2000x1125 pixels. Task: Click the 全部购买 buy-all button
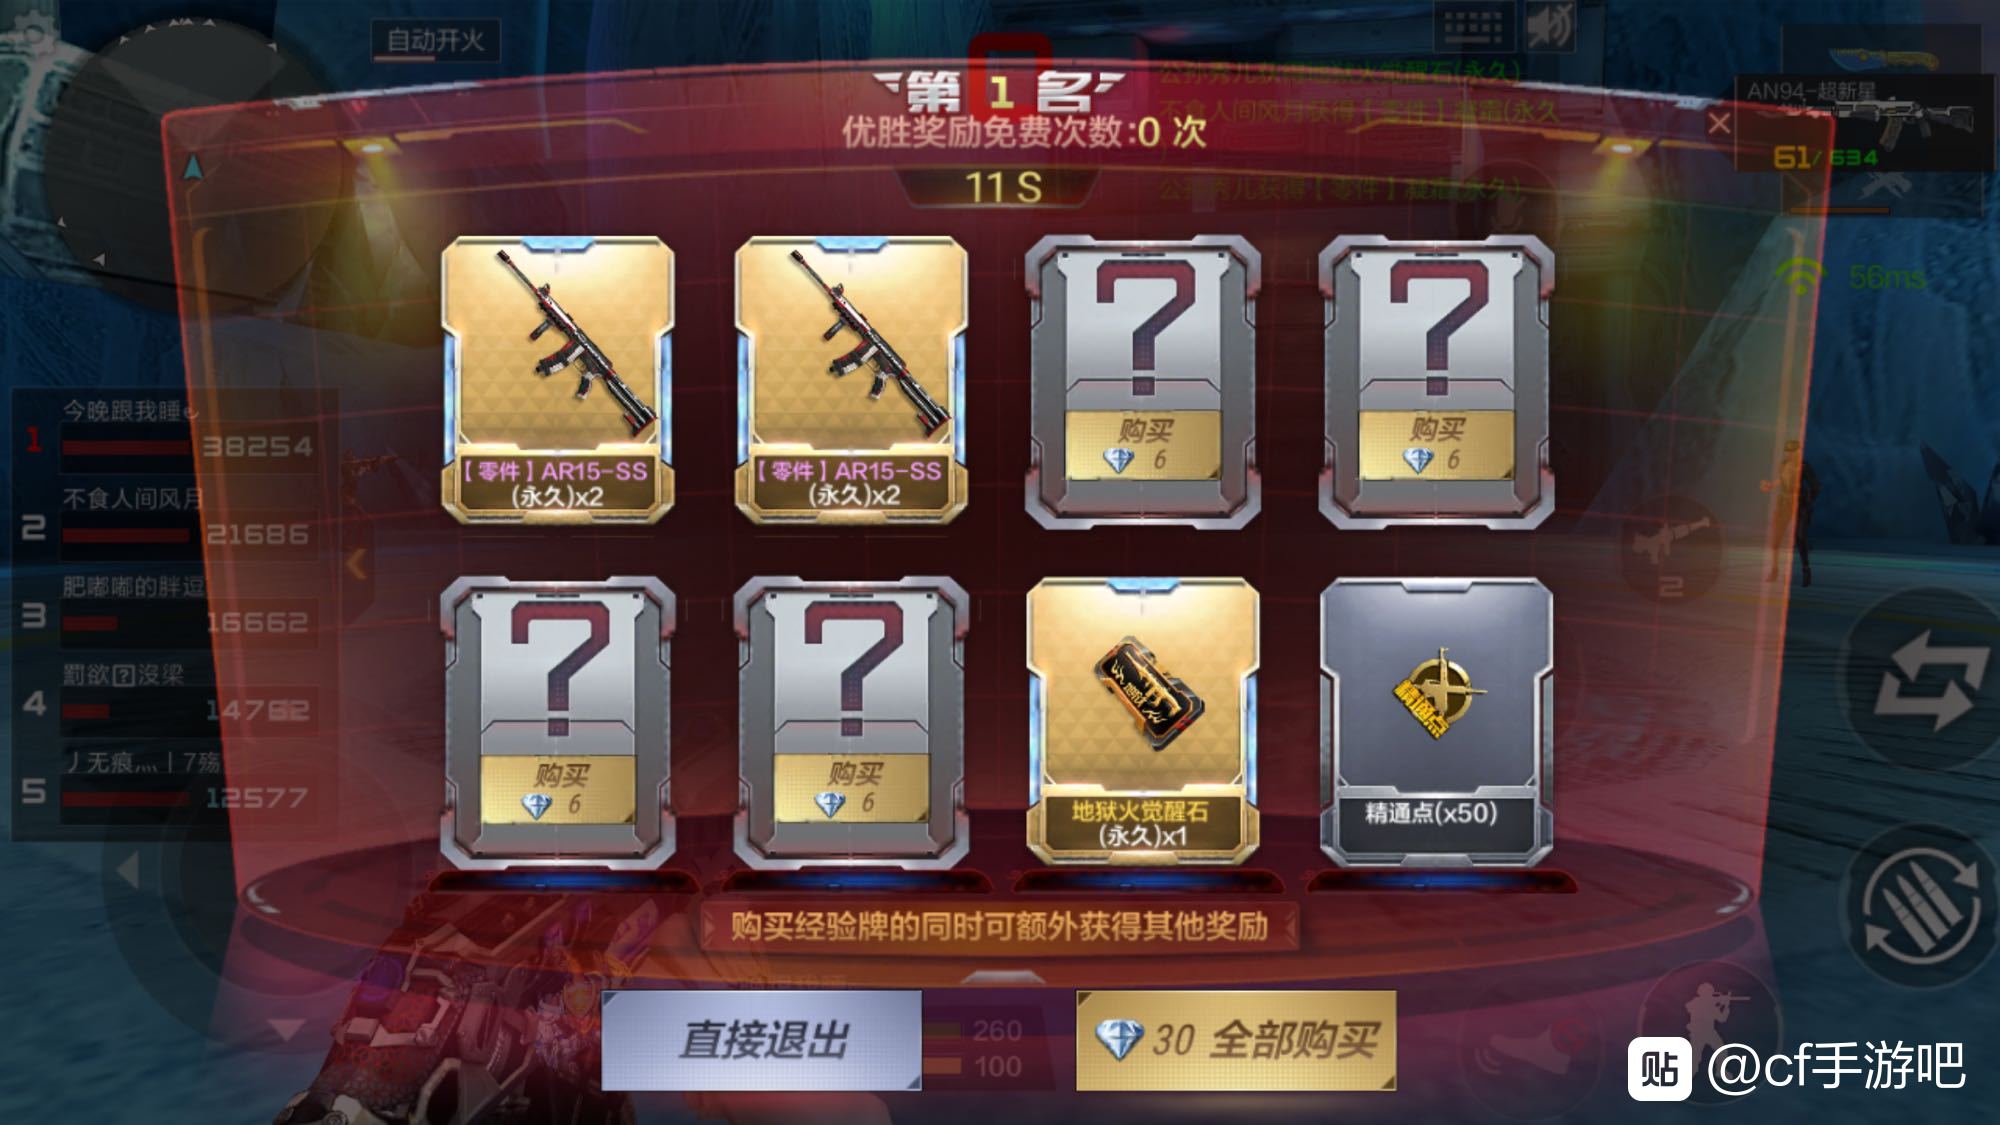1236,1040
